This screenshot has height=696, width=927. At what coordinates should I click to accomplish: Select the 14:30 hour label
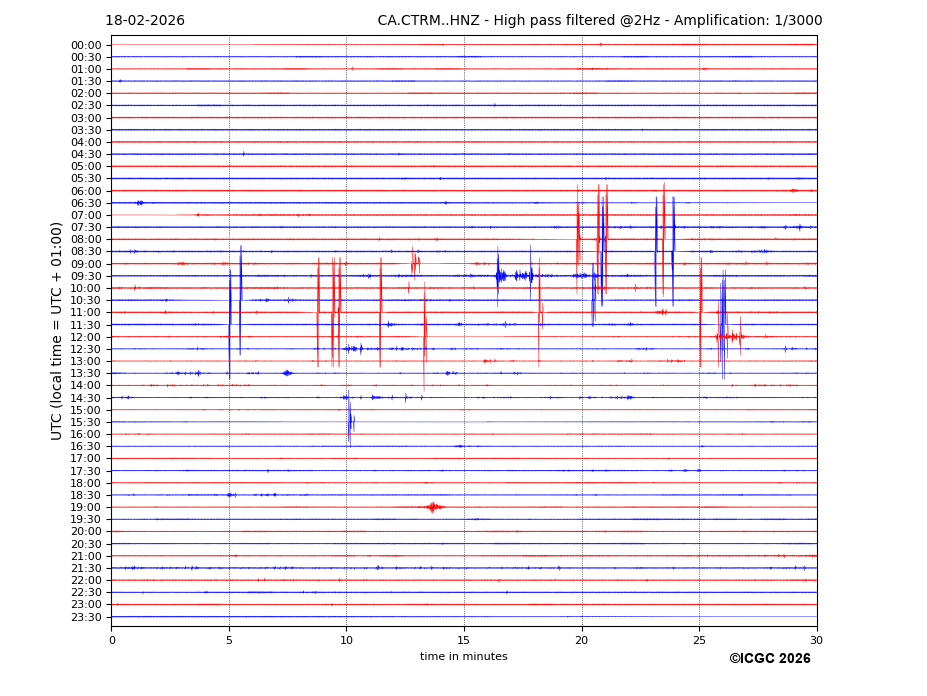coord(86,398)
